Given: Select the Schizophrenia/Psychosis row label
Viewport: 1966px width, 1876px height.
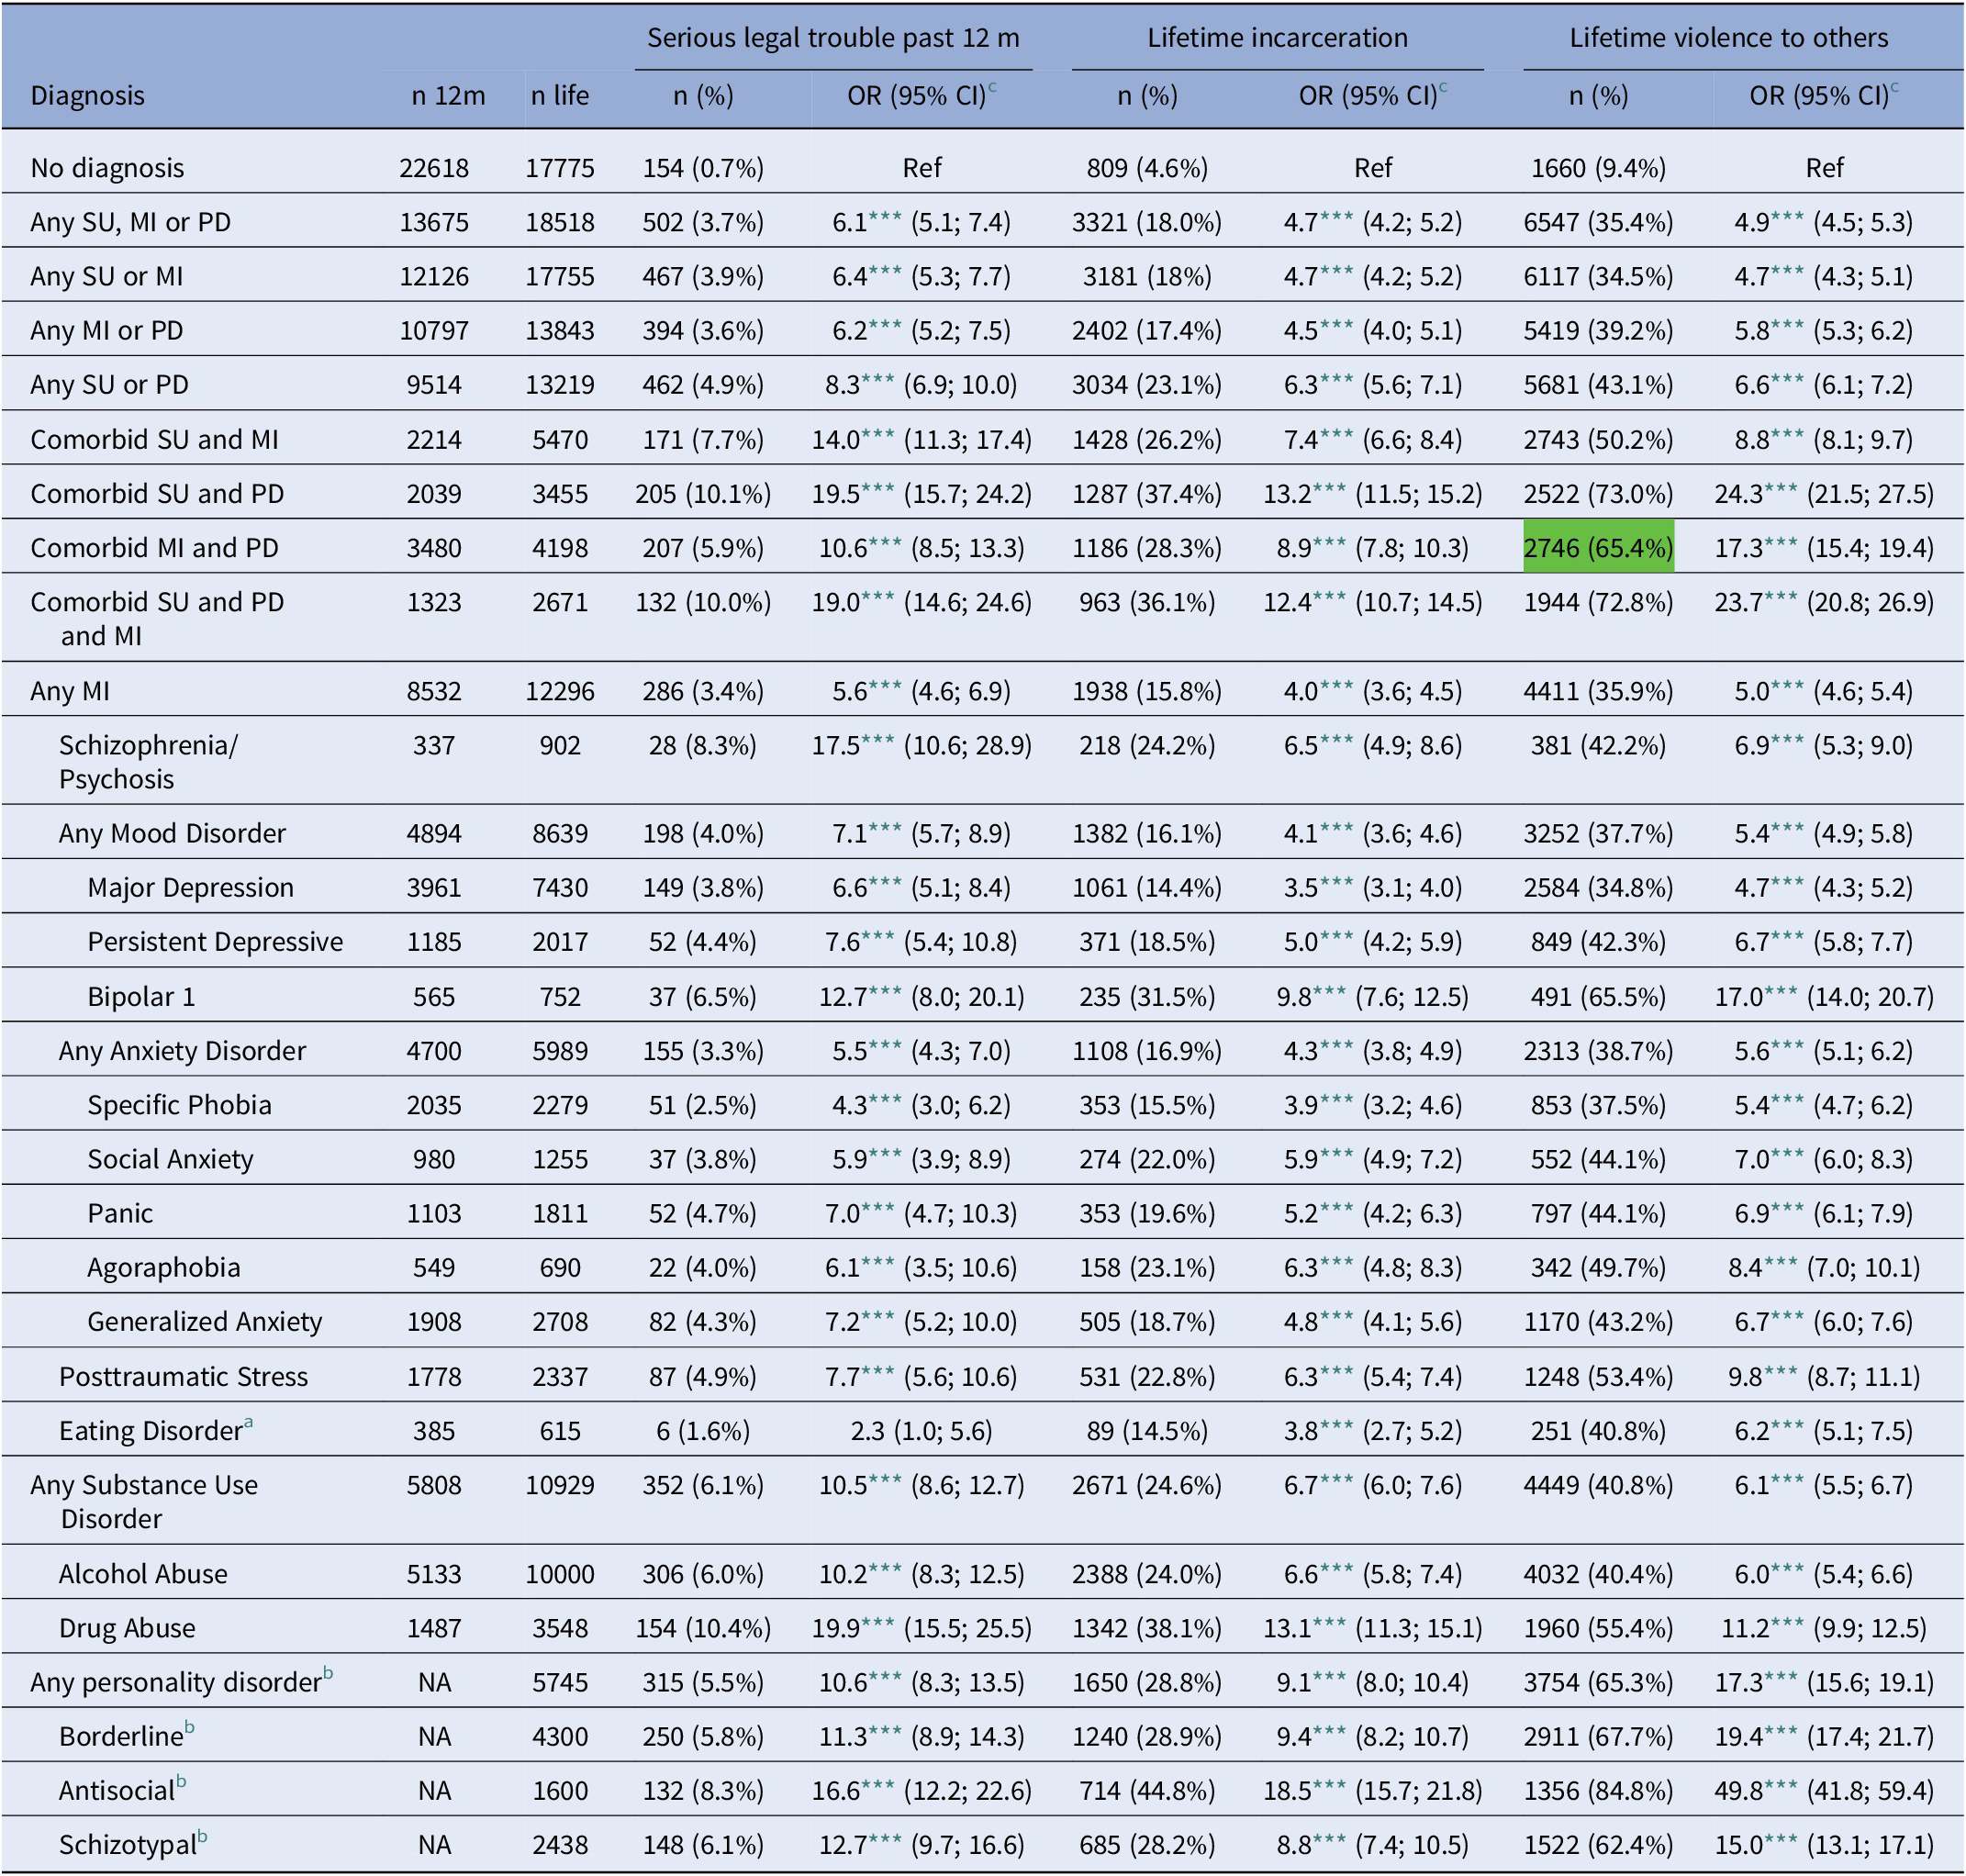Looking at the screenshot, I should (147, 762).
